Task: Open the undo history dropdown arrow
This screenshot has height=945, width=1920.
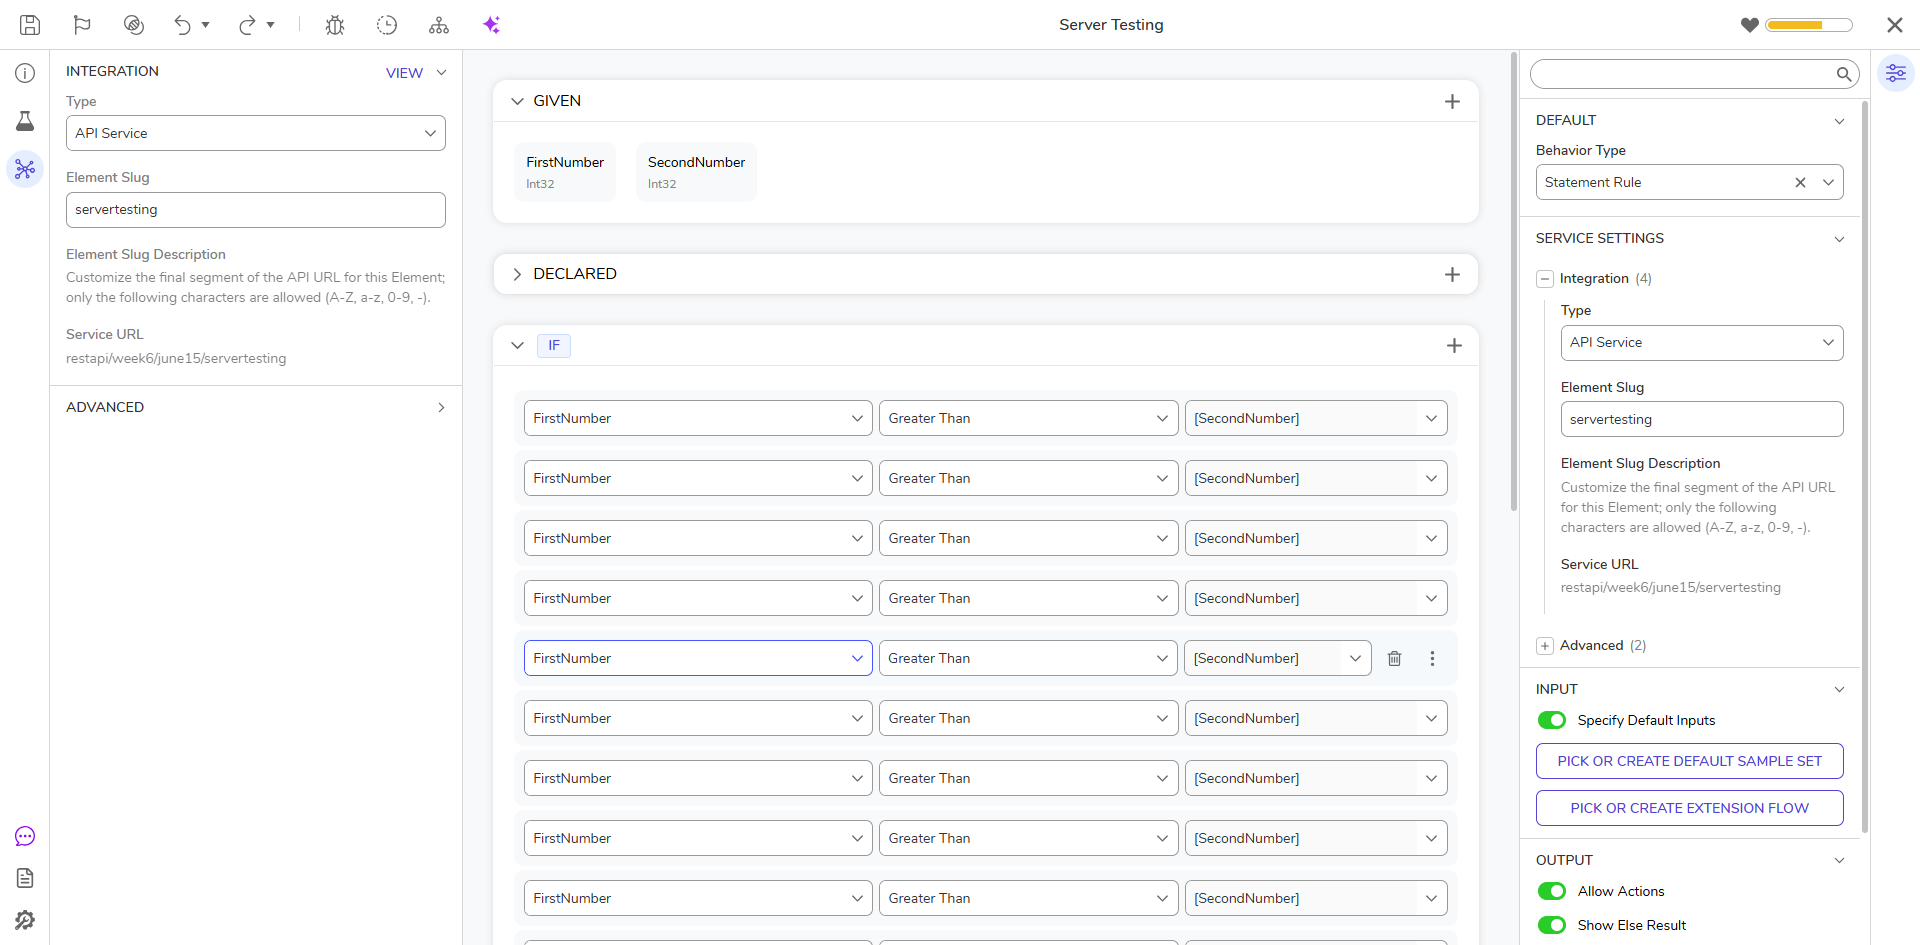Action: pos(205,25)
